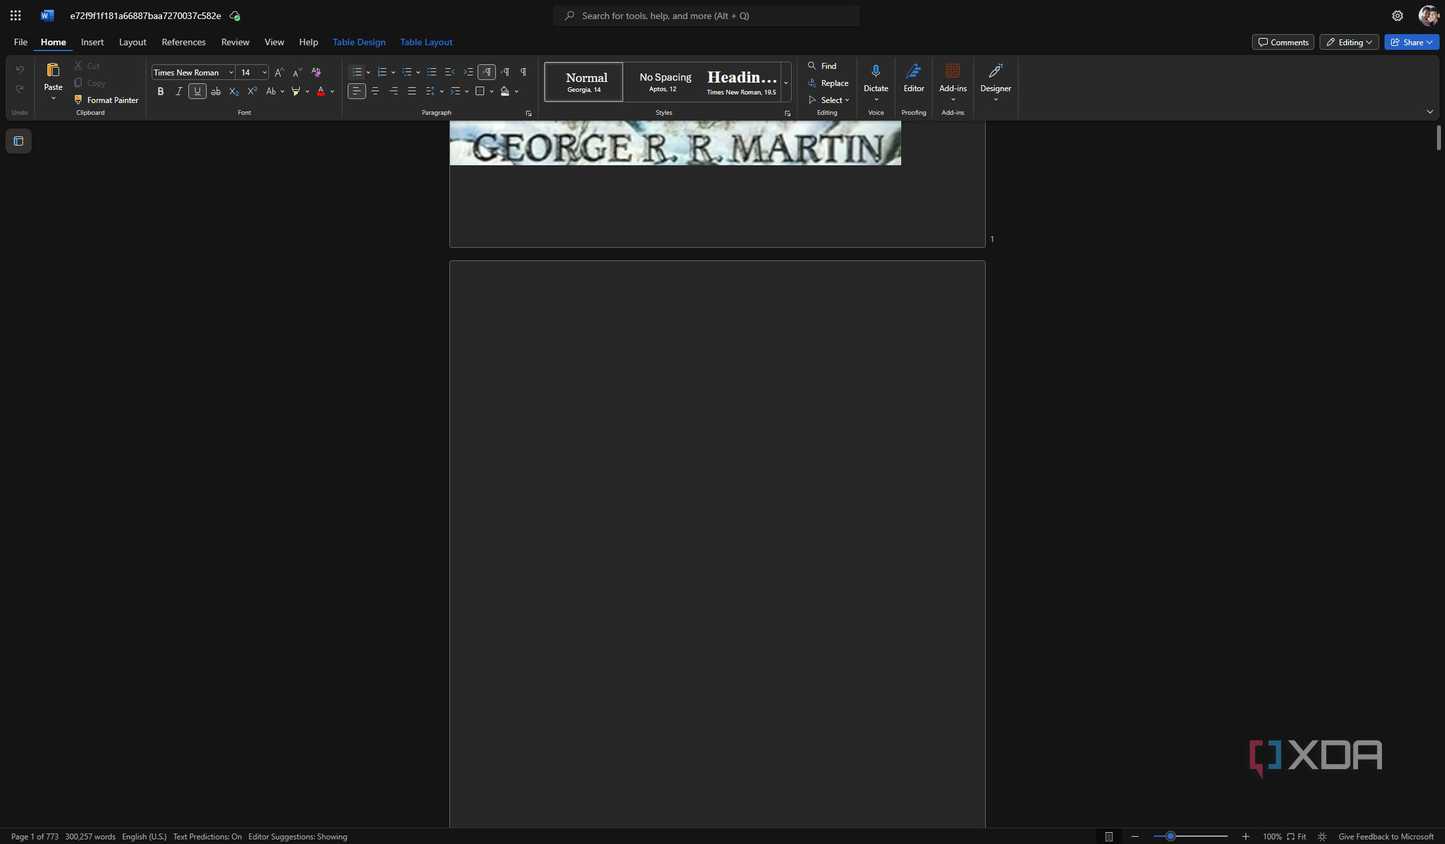Switch to the Layout tab
Viewport: 1445px width, 844px height.
[x=132, y=42]
